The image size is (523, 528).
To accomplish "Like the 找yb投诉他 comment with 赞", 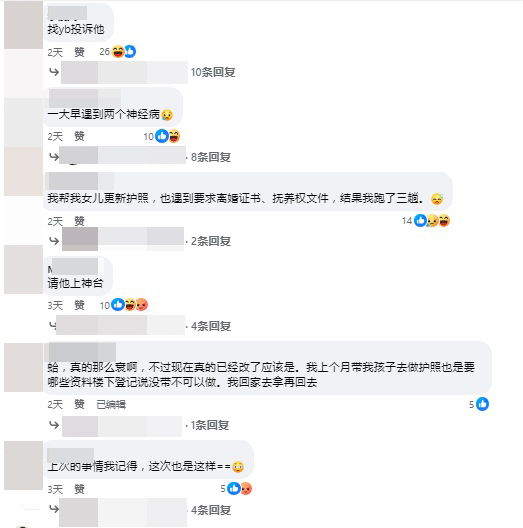I will (79, 52).
